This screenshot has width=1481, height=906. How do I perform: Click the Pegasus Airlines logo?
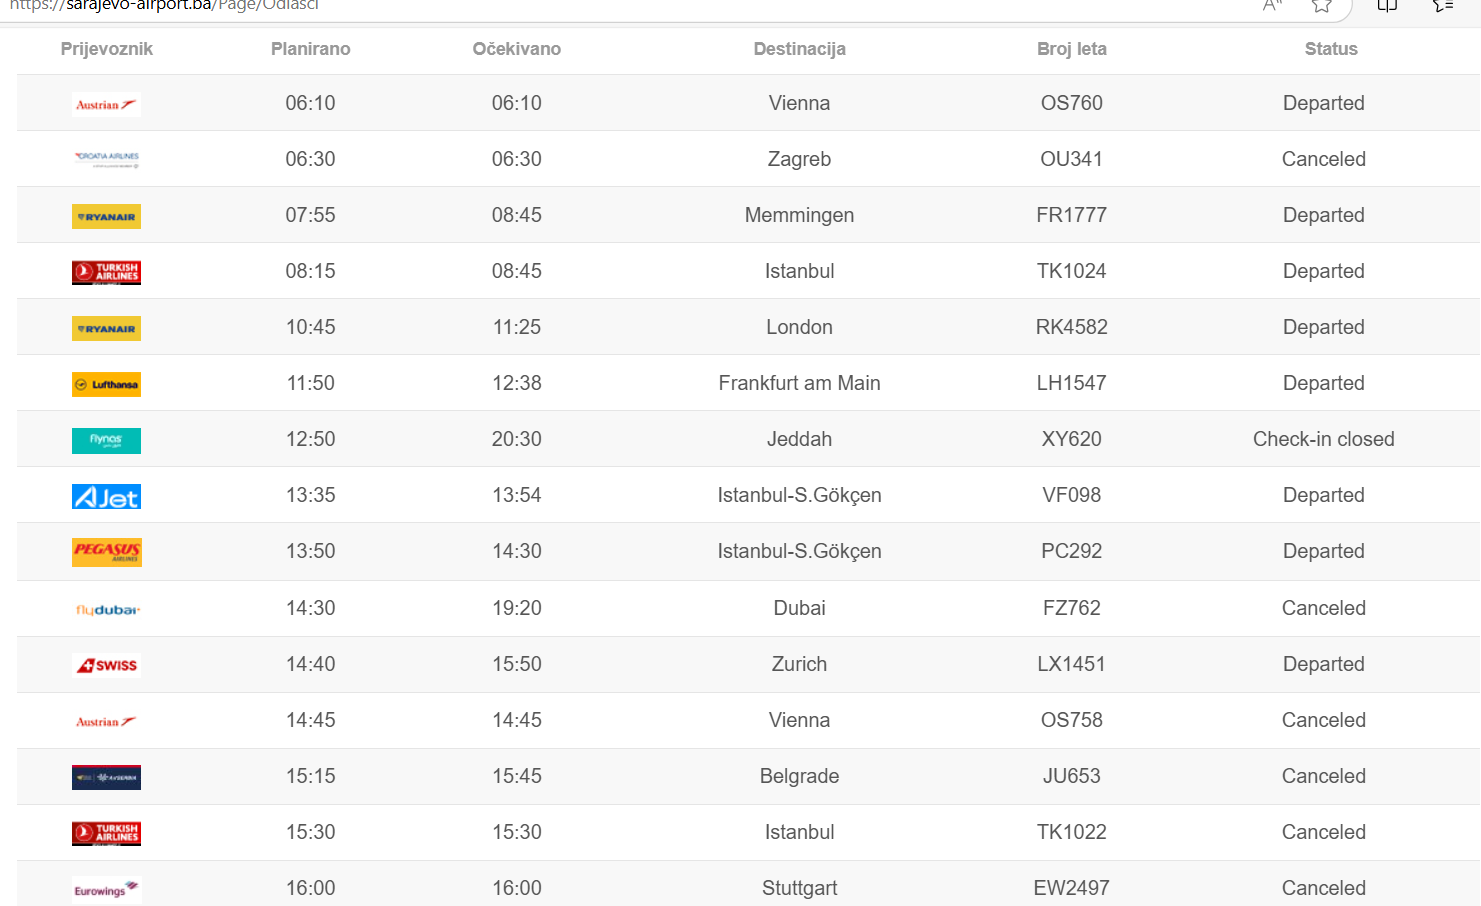tap(106, 552)
